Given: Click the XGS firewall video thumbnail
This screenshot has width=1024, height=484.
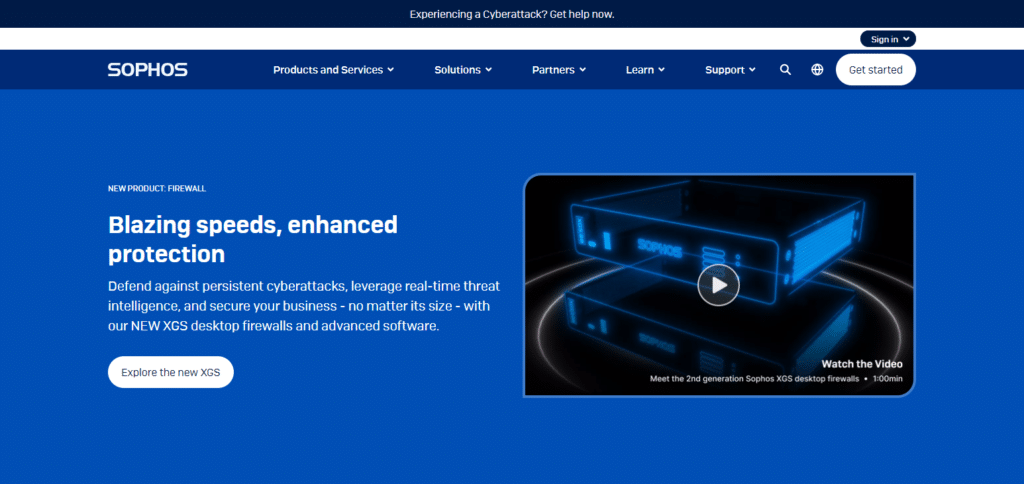Looking at the screenshot, I should pyautogui.click(x=719, y=285).
